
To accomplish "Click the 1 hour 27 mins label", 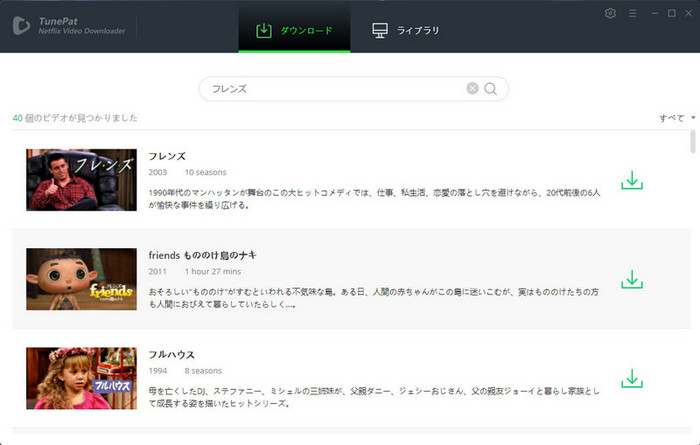I will (x=213, y=271).
